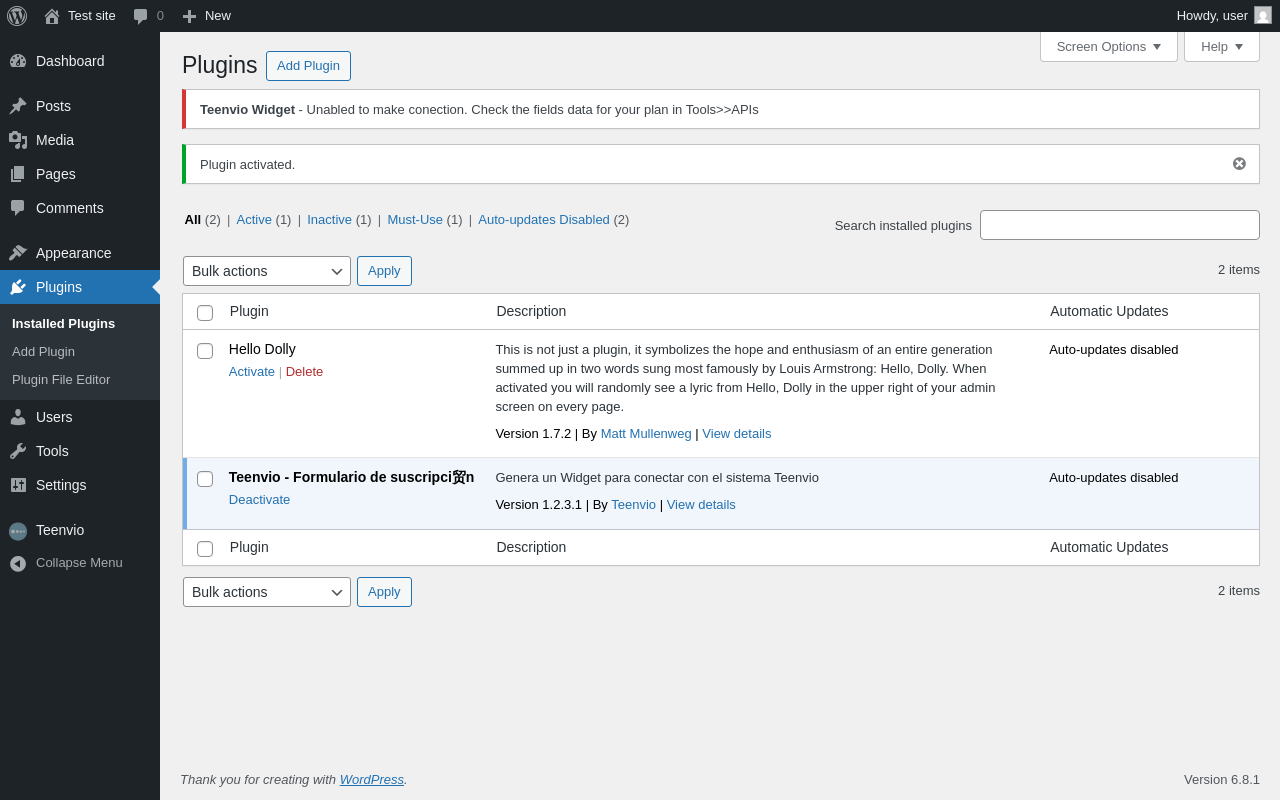Dismiss the Plugin activated notice
The width and height of the screenshot is (1280, 800).
[1239, 164]
